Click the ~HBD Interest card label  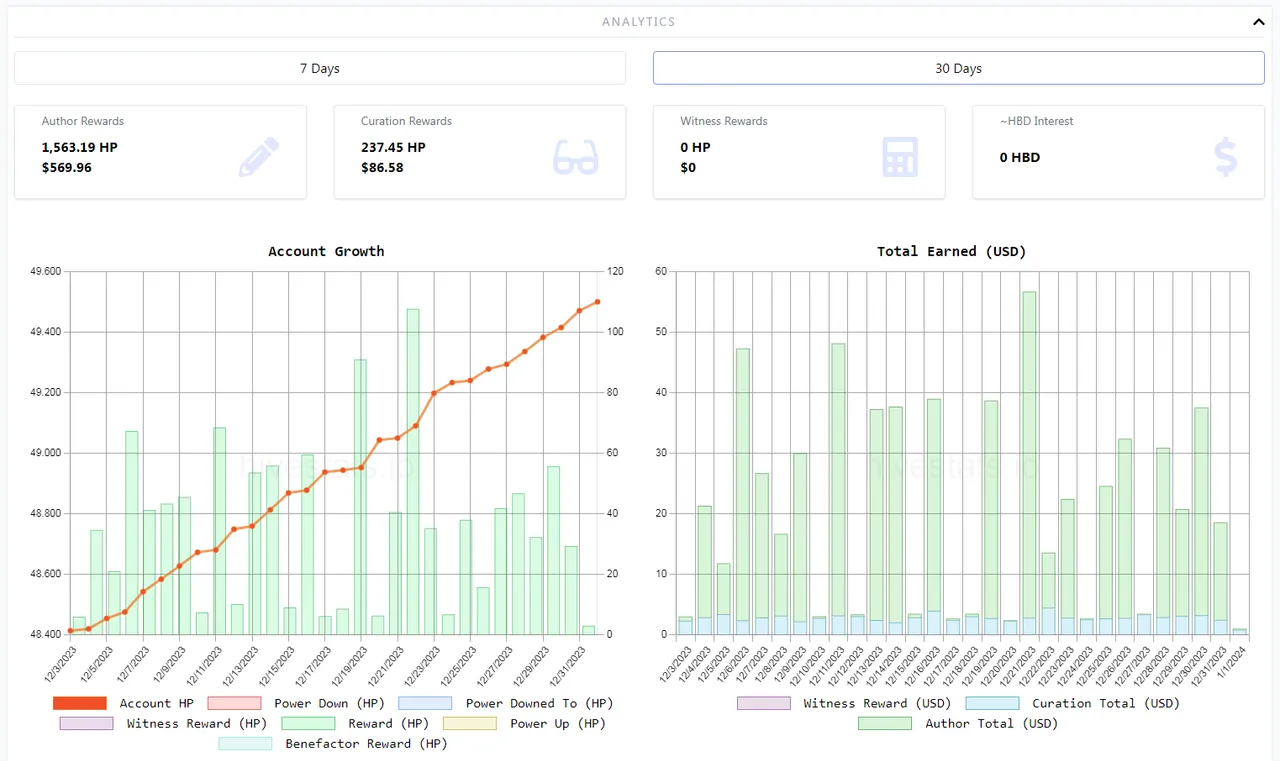click(x=1037, y=121)
